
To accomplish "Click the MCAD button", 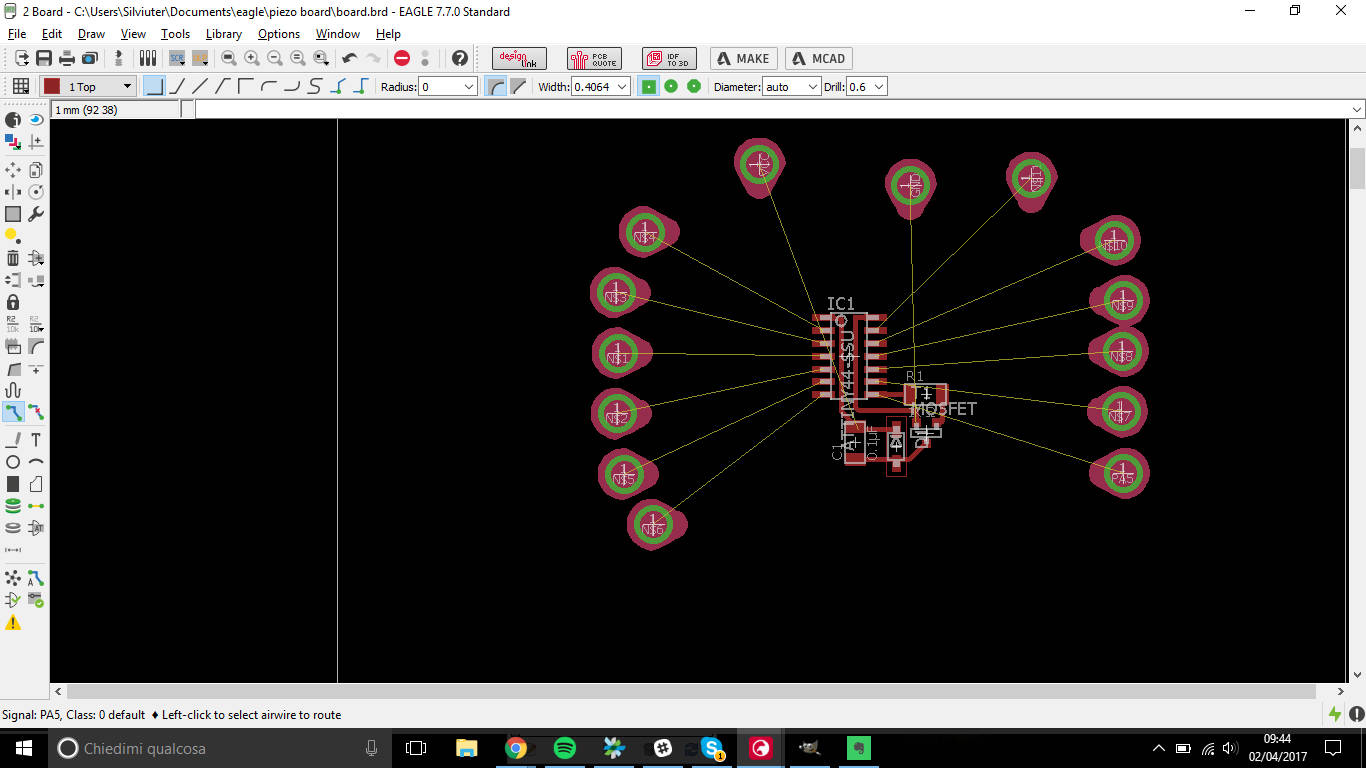I will point(818,59).
